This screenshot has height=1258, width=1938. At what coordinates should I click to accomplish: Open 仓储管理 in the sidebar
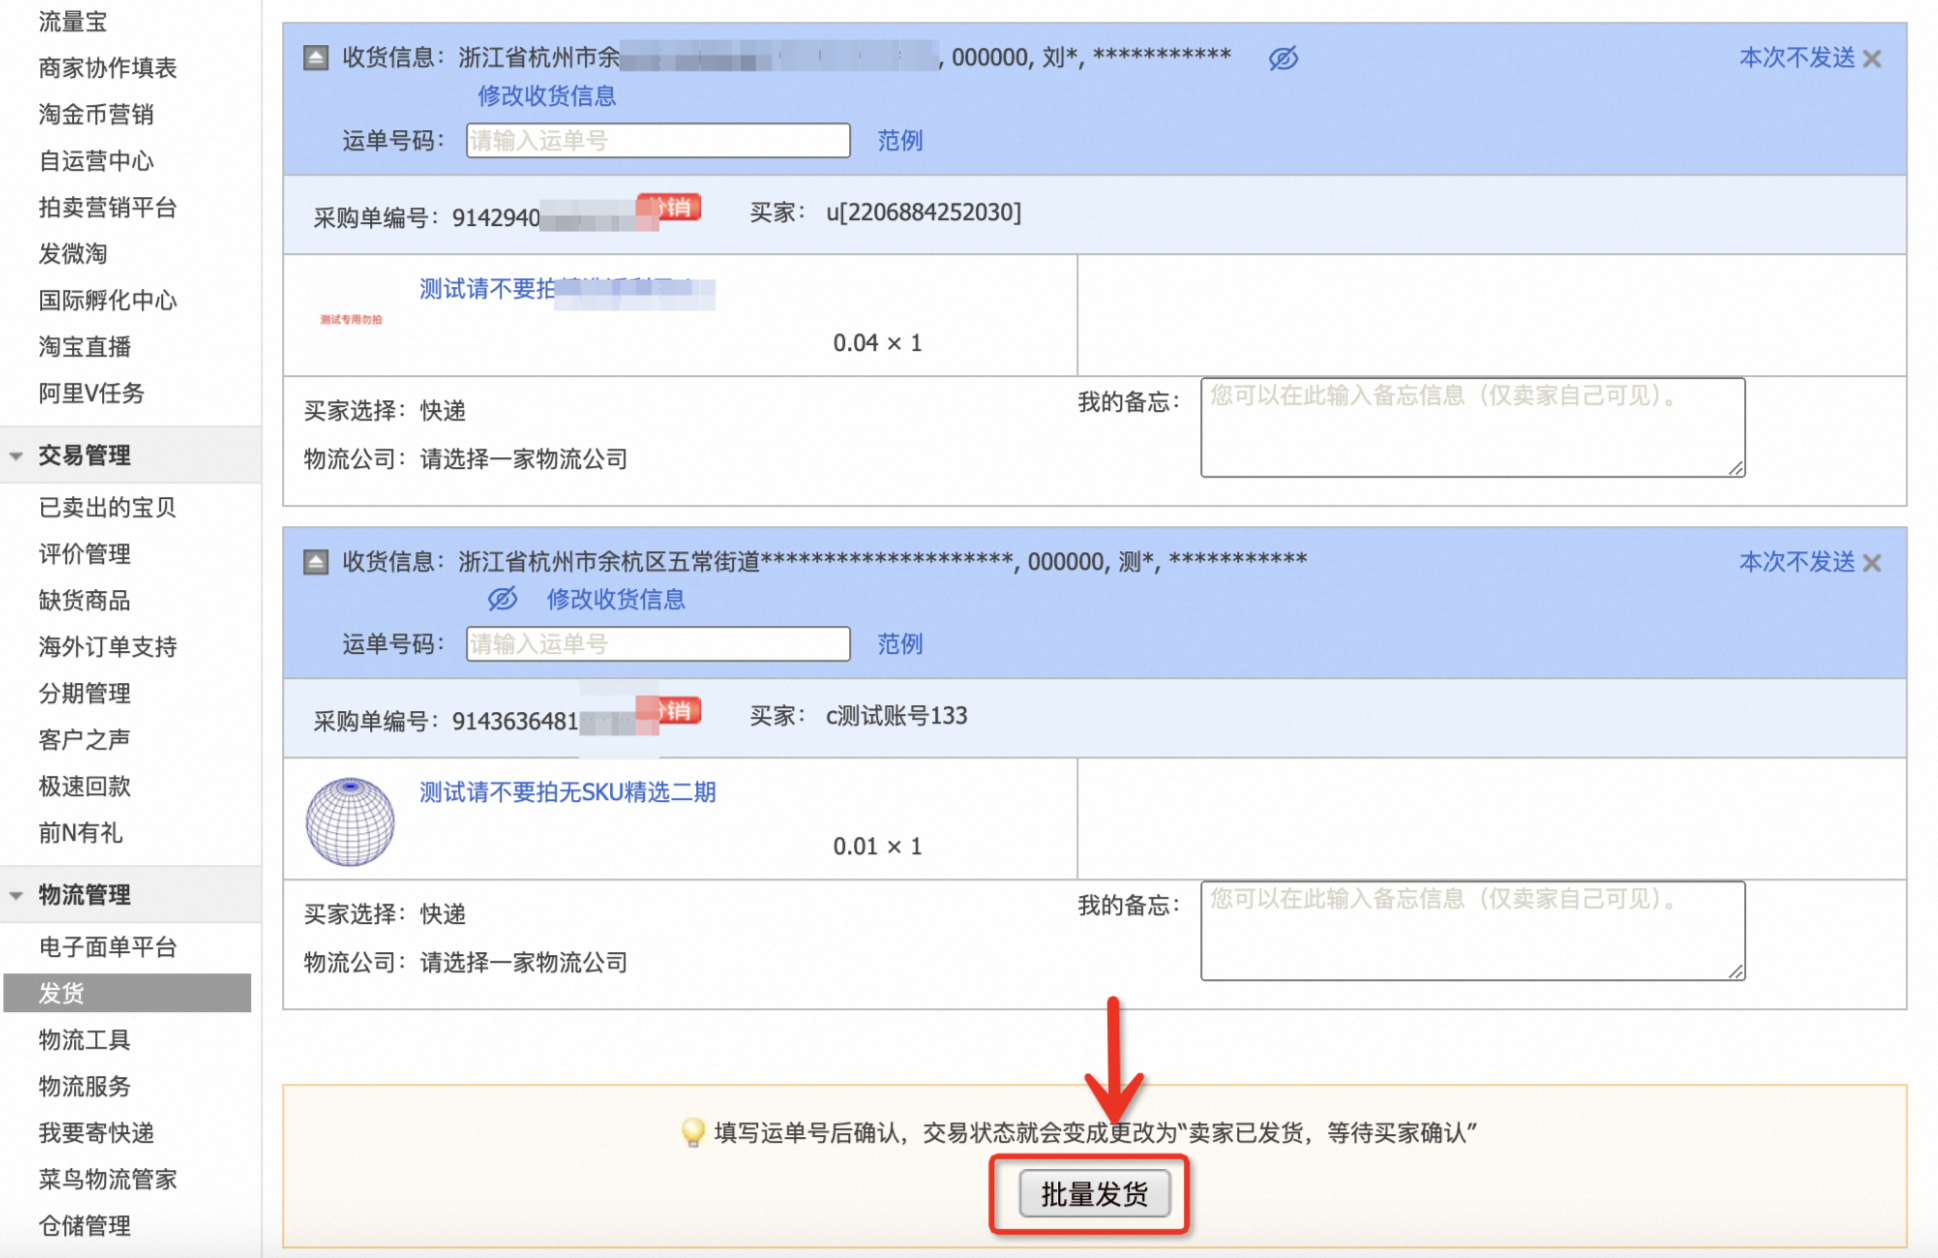click(x=85, y=1226)
